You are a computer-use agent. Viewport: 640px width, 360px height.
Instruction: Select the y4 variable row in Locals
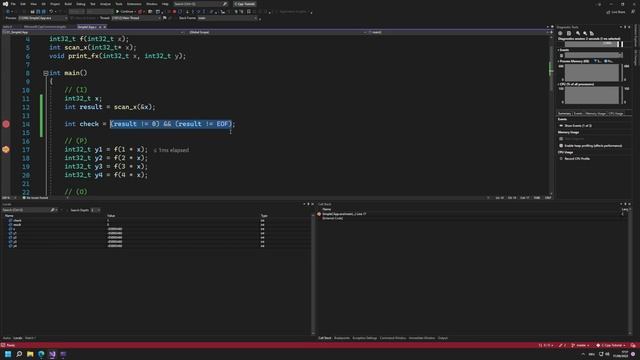click(157, 246)
